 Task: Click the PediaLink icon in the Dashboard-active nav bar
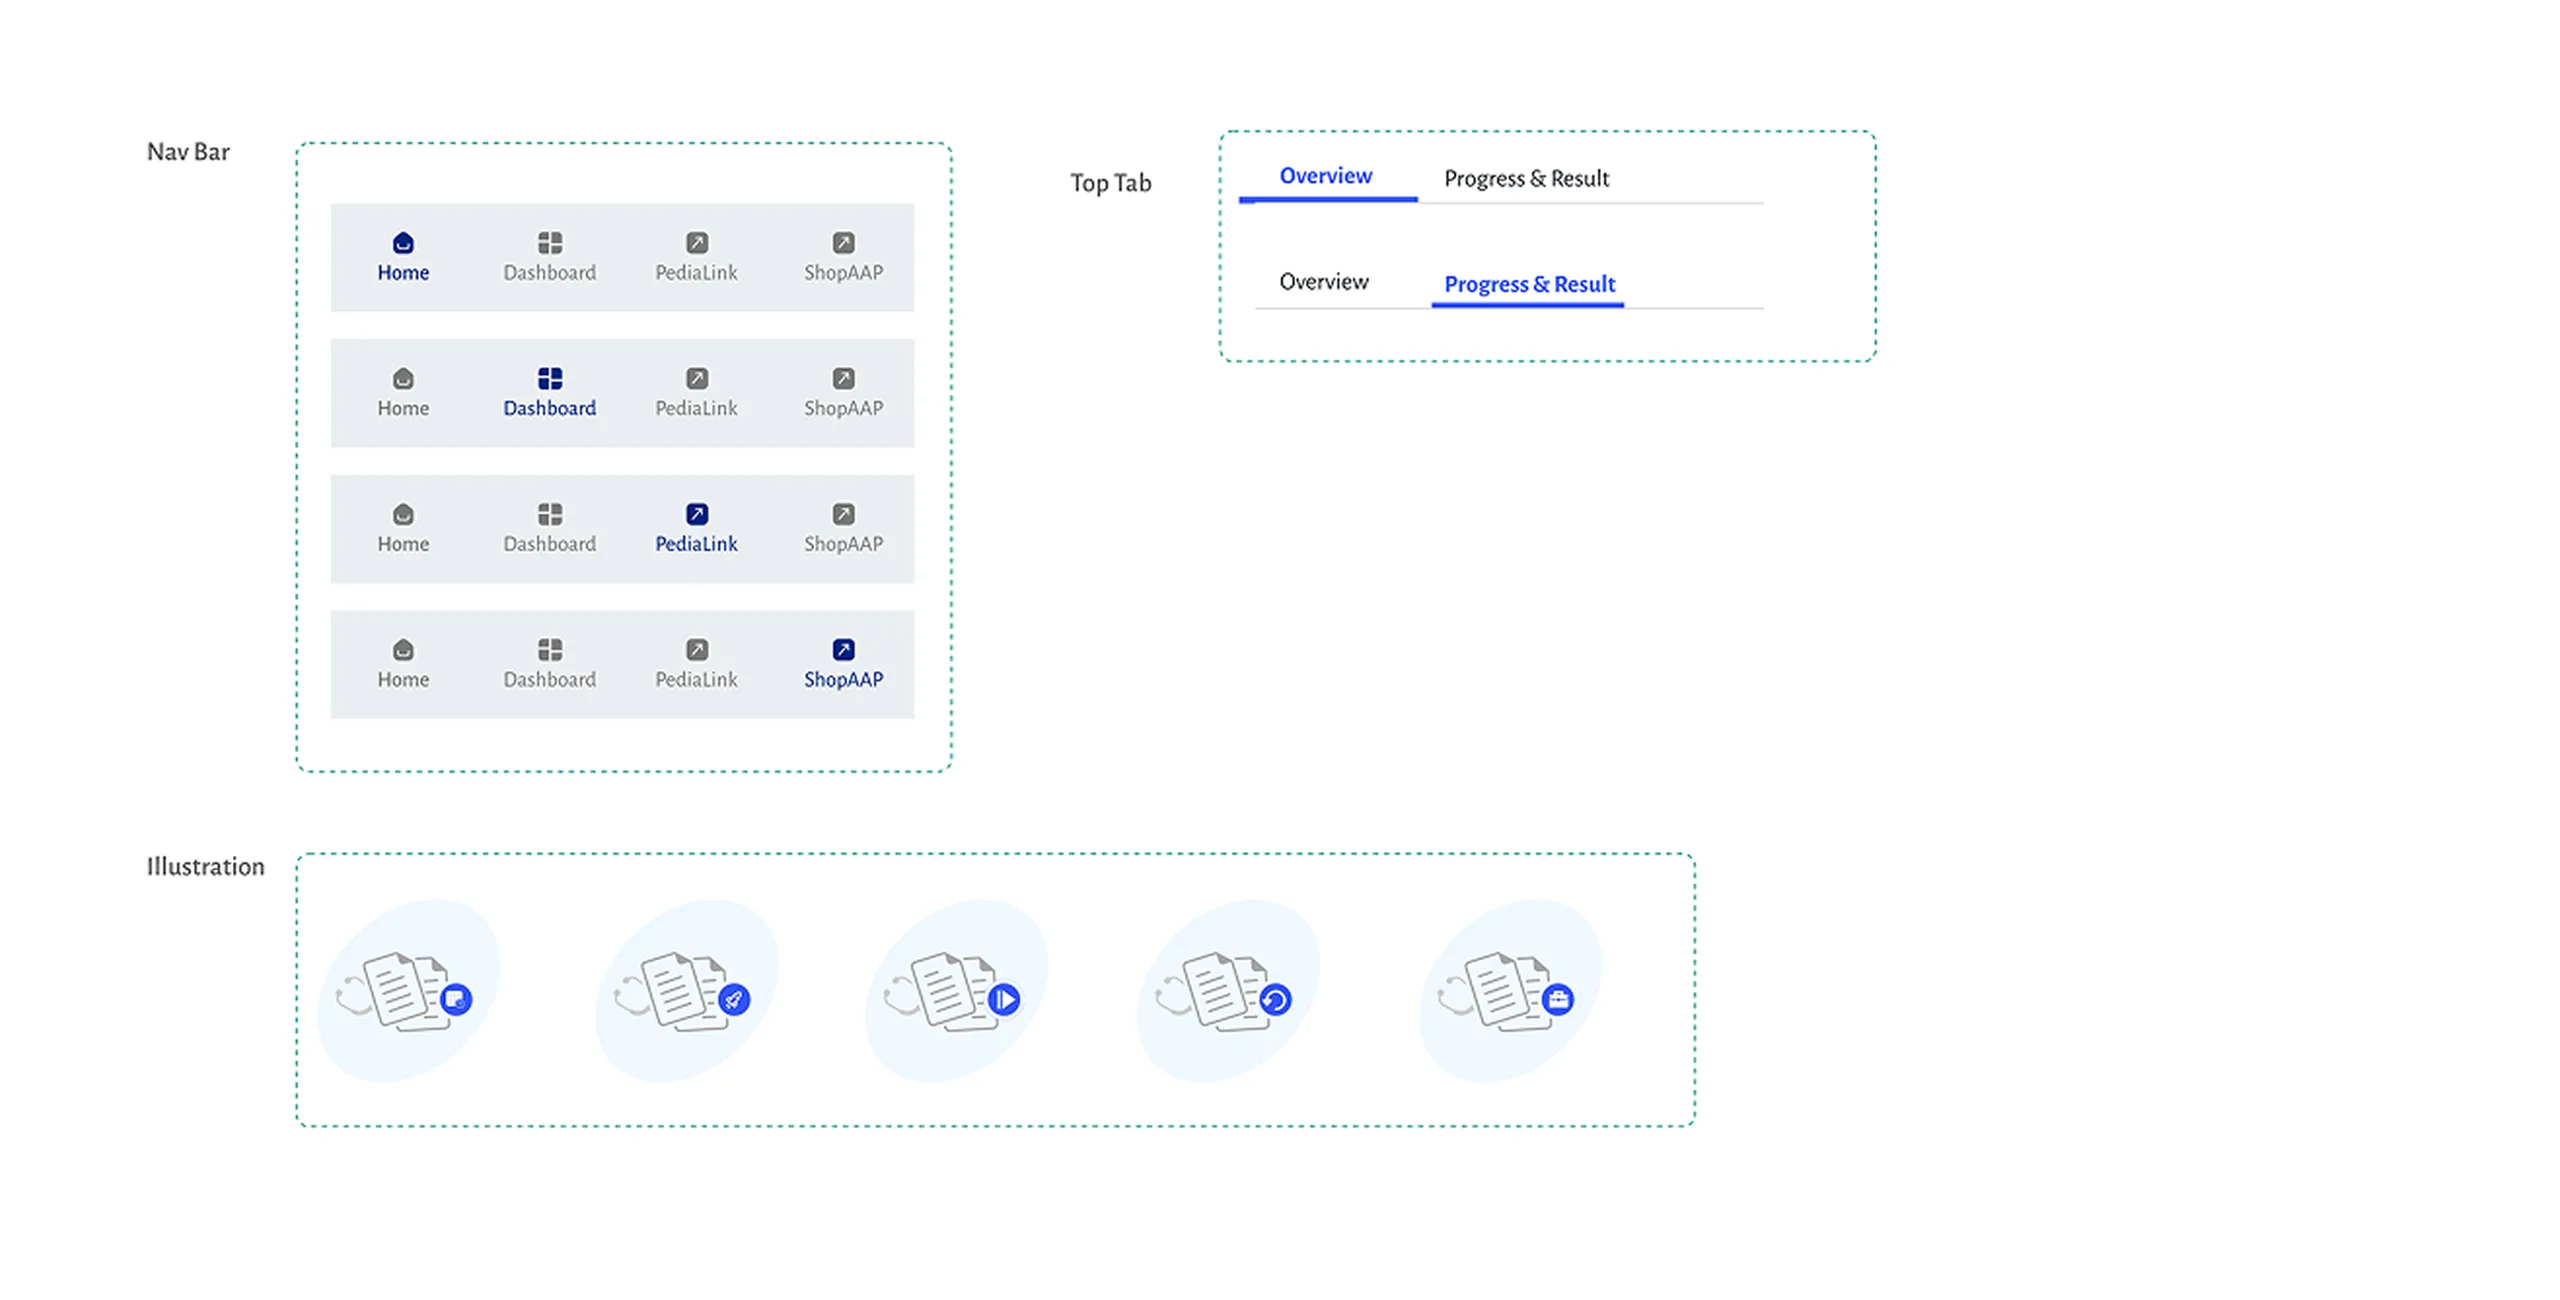[697, 379]
